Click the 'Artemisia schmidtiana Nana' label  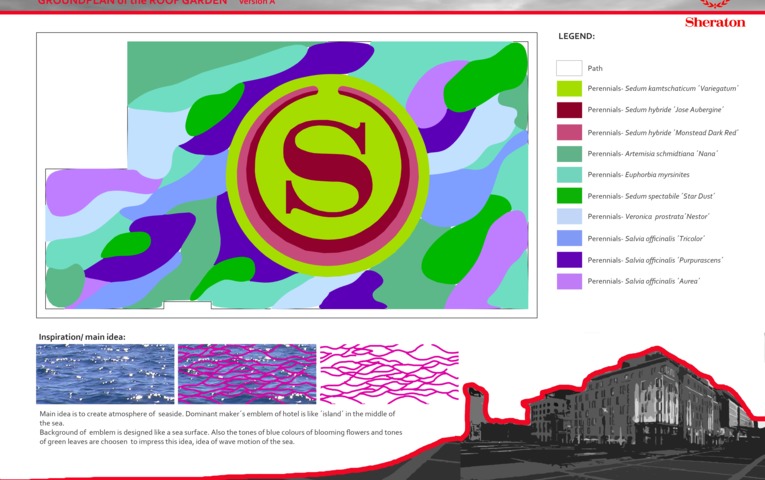[x=652, y=154]
